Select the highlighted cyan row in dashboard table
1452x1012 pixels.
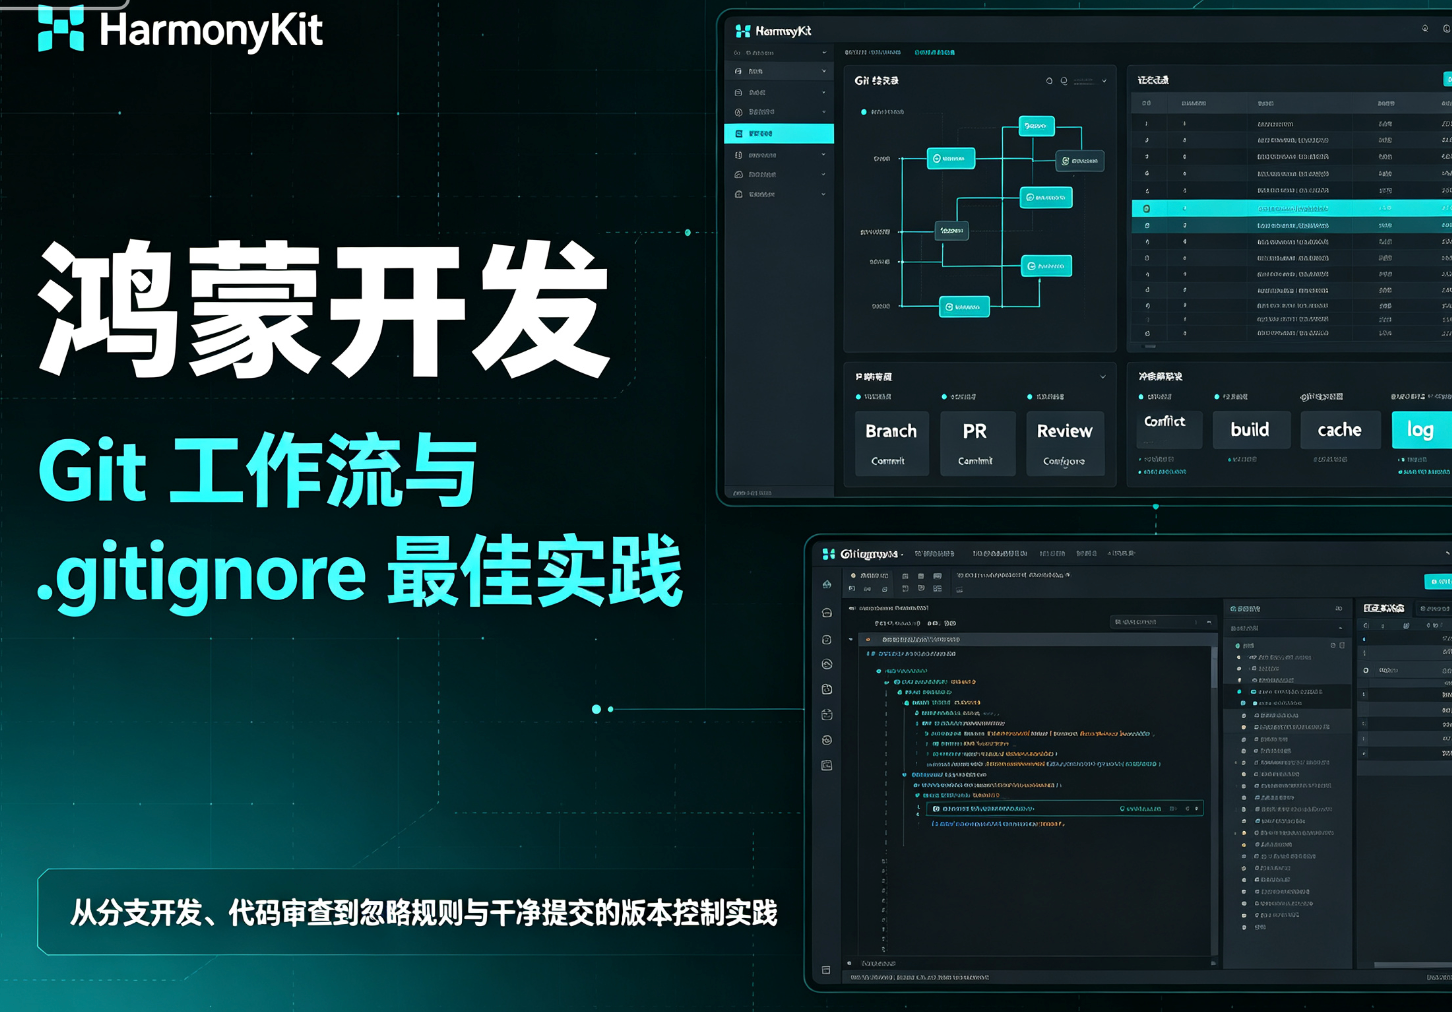pyautogui.click(x=1291, y=208)
